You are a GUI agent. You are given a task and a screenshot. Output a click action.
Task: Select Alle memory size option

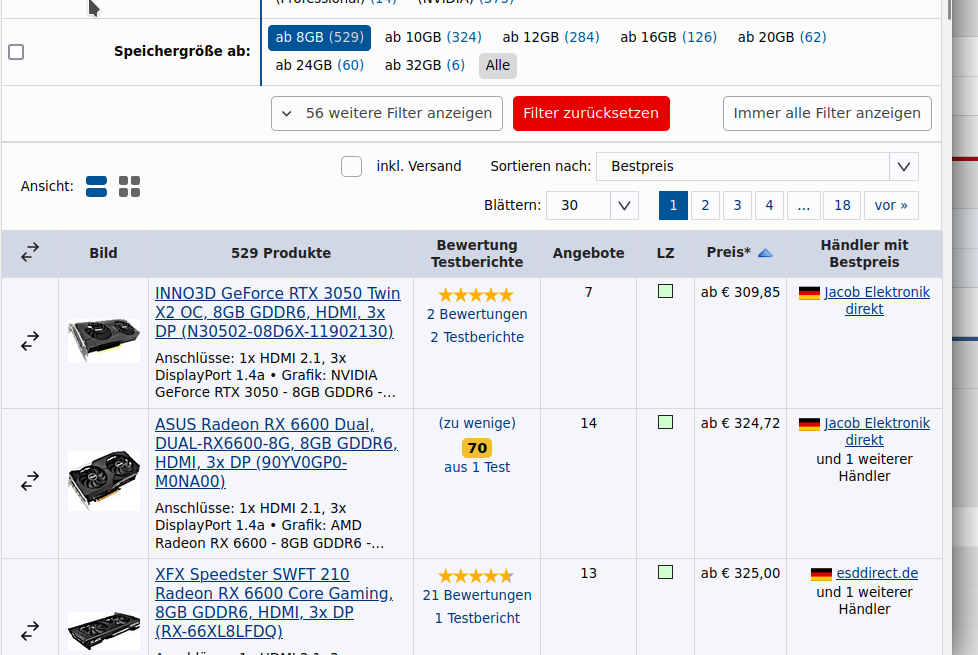tap(498, 66)
